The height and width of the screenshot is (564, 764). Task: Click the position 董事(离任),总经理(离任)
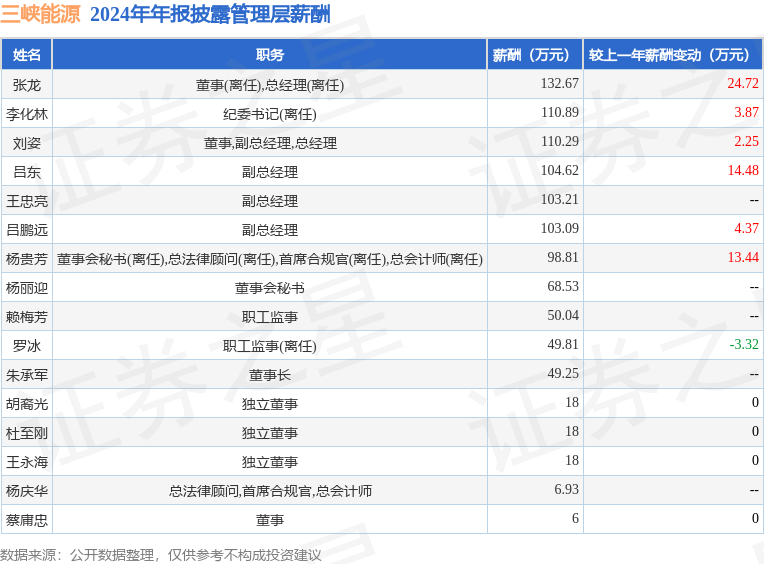coord(269,85)
